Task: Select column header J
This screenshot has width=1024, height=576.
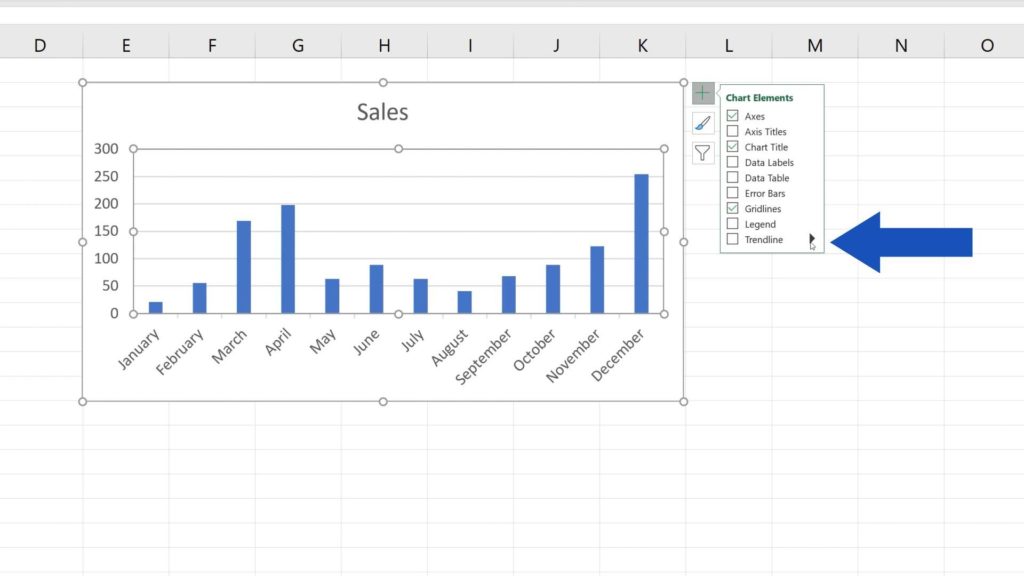Action: [x=556, y=45]
